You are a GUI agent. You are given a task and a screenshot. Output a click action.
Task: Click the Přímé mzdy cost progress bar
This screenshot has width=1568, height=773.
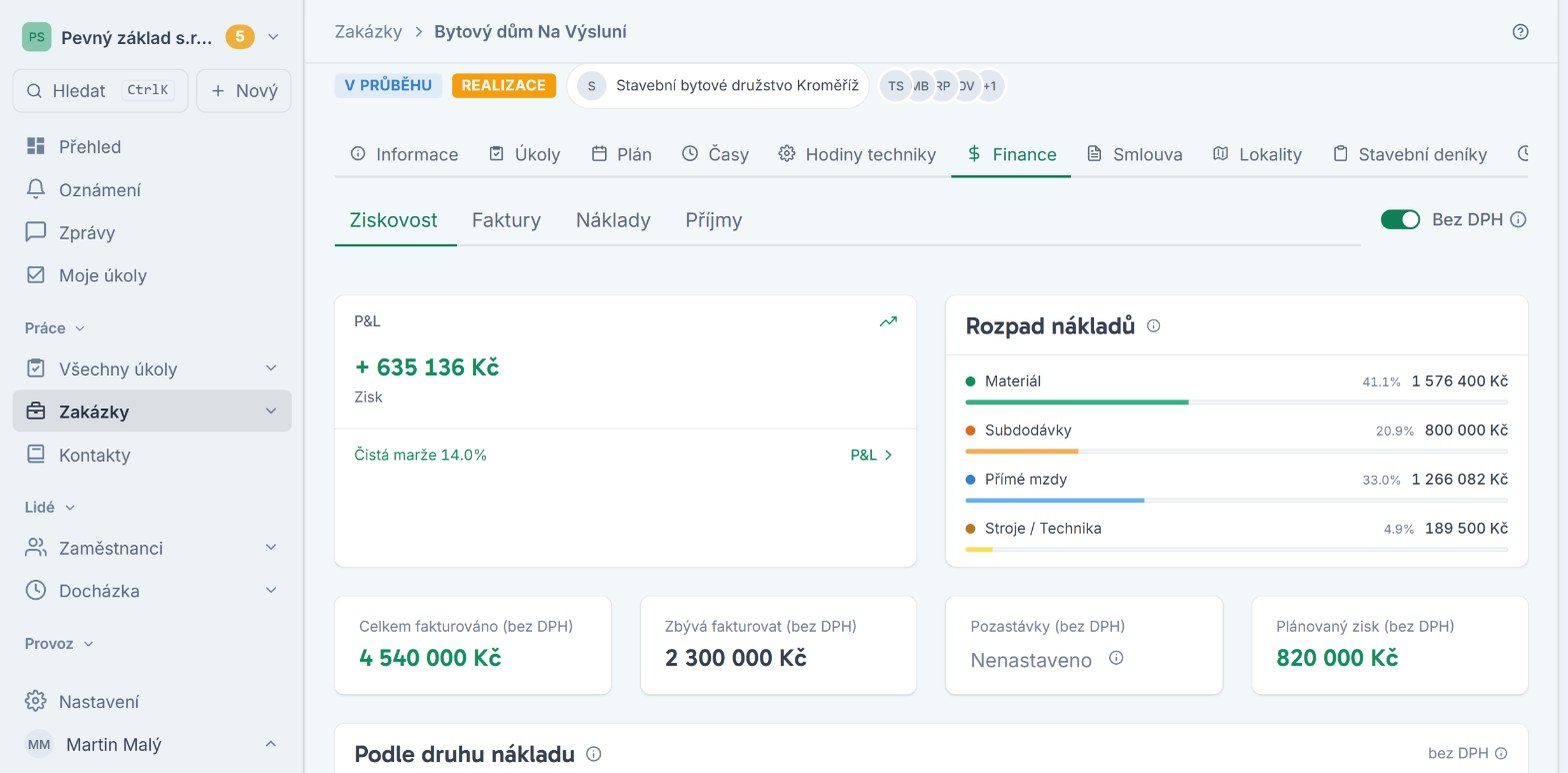click(x=1237, y=500)
